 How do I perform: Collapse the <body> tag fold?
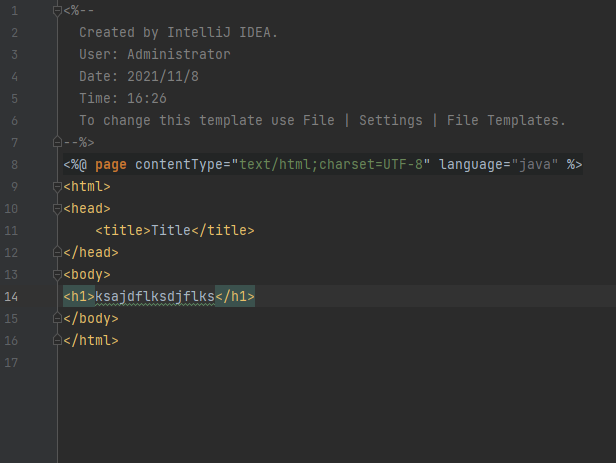pos(57,275)
